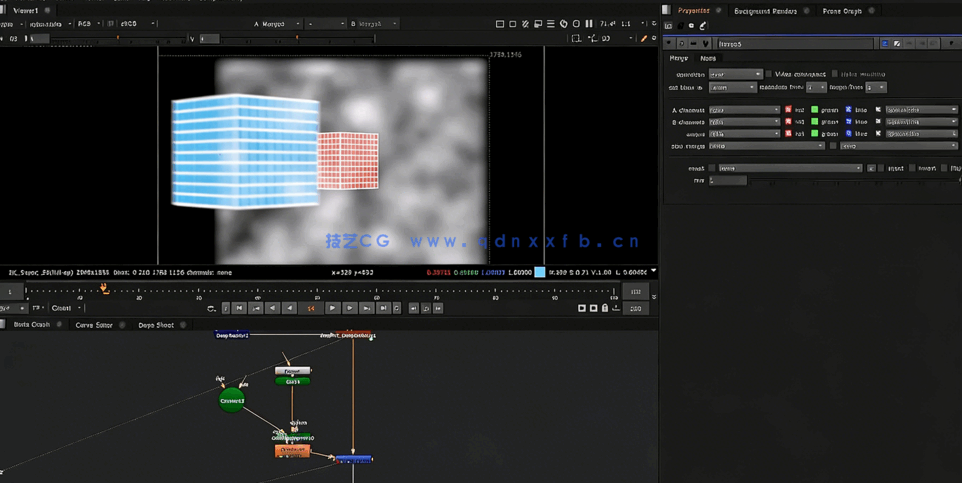The width and height of the screenshot is (962, 483).
Task: Jump to the last frame button
Action: [x=383, y=308]
